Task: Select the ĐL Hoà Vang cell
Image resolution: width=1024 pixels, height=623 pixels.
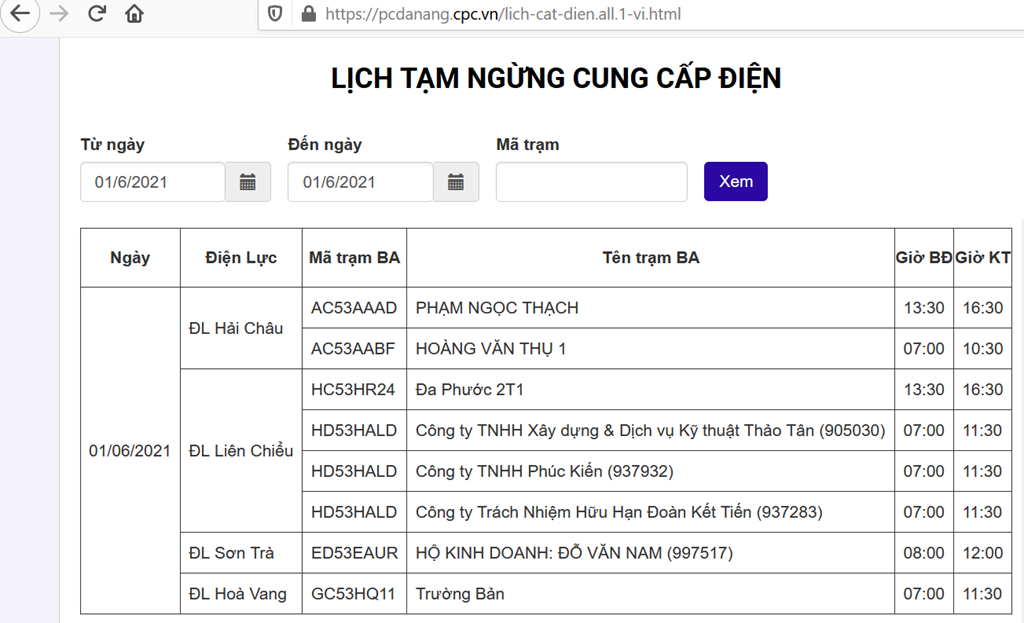Action: 241,594
